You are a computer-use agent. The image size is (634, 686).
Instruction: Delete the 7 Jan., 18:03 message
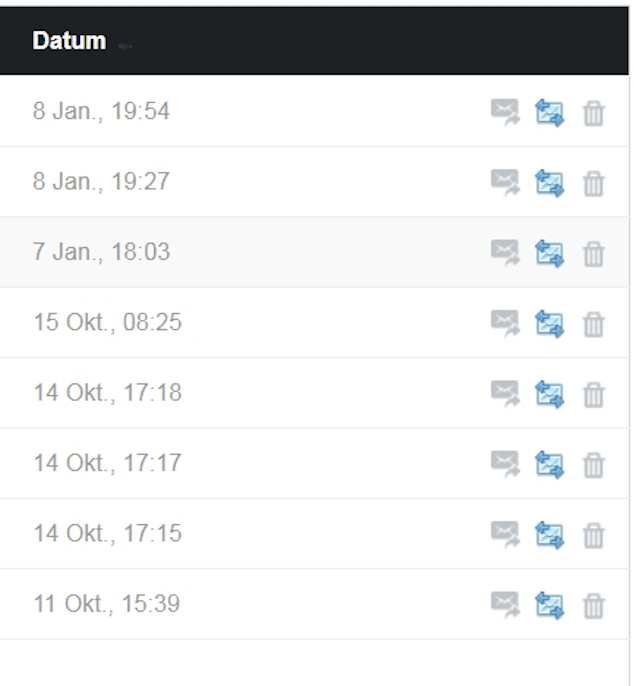point(594,254)
